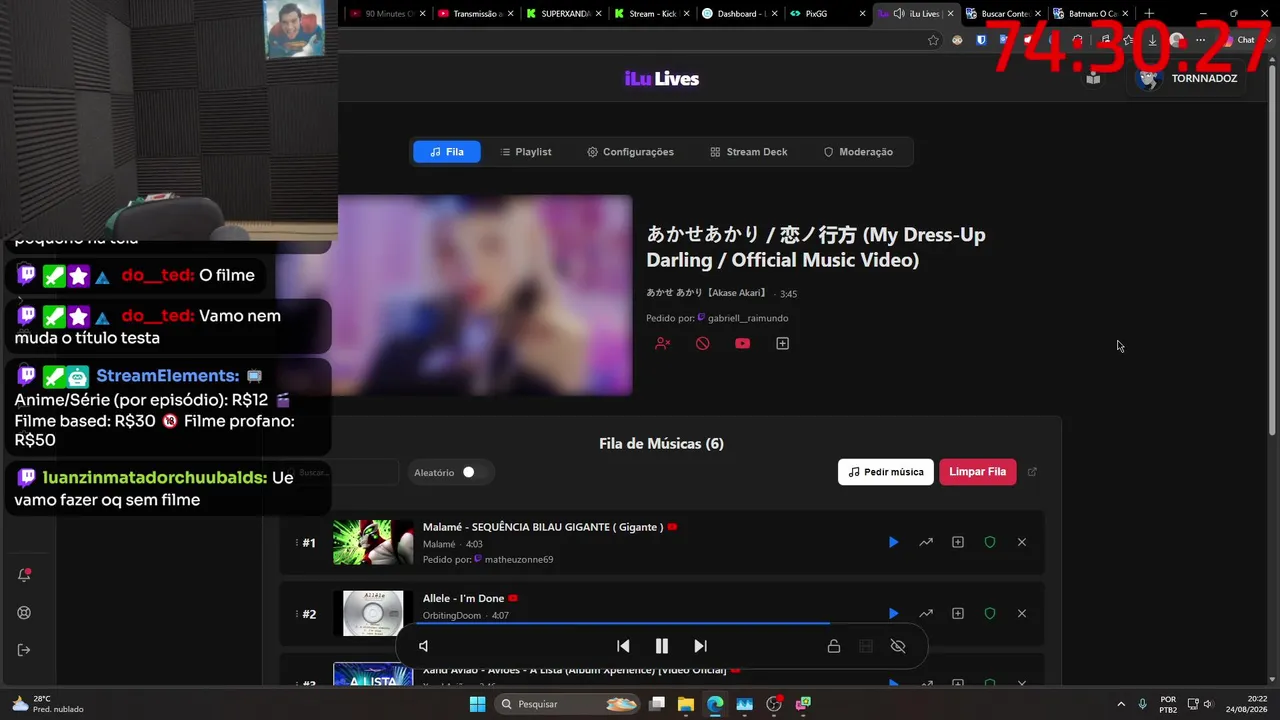Click the iLu Lives logo
This screenshot has width=1280, height=720.
pos(662,79)
